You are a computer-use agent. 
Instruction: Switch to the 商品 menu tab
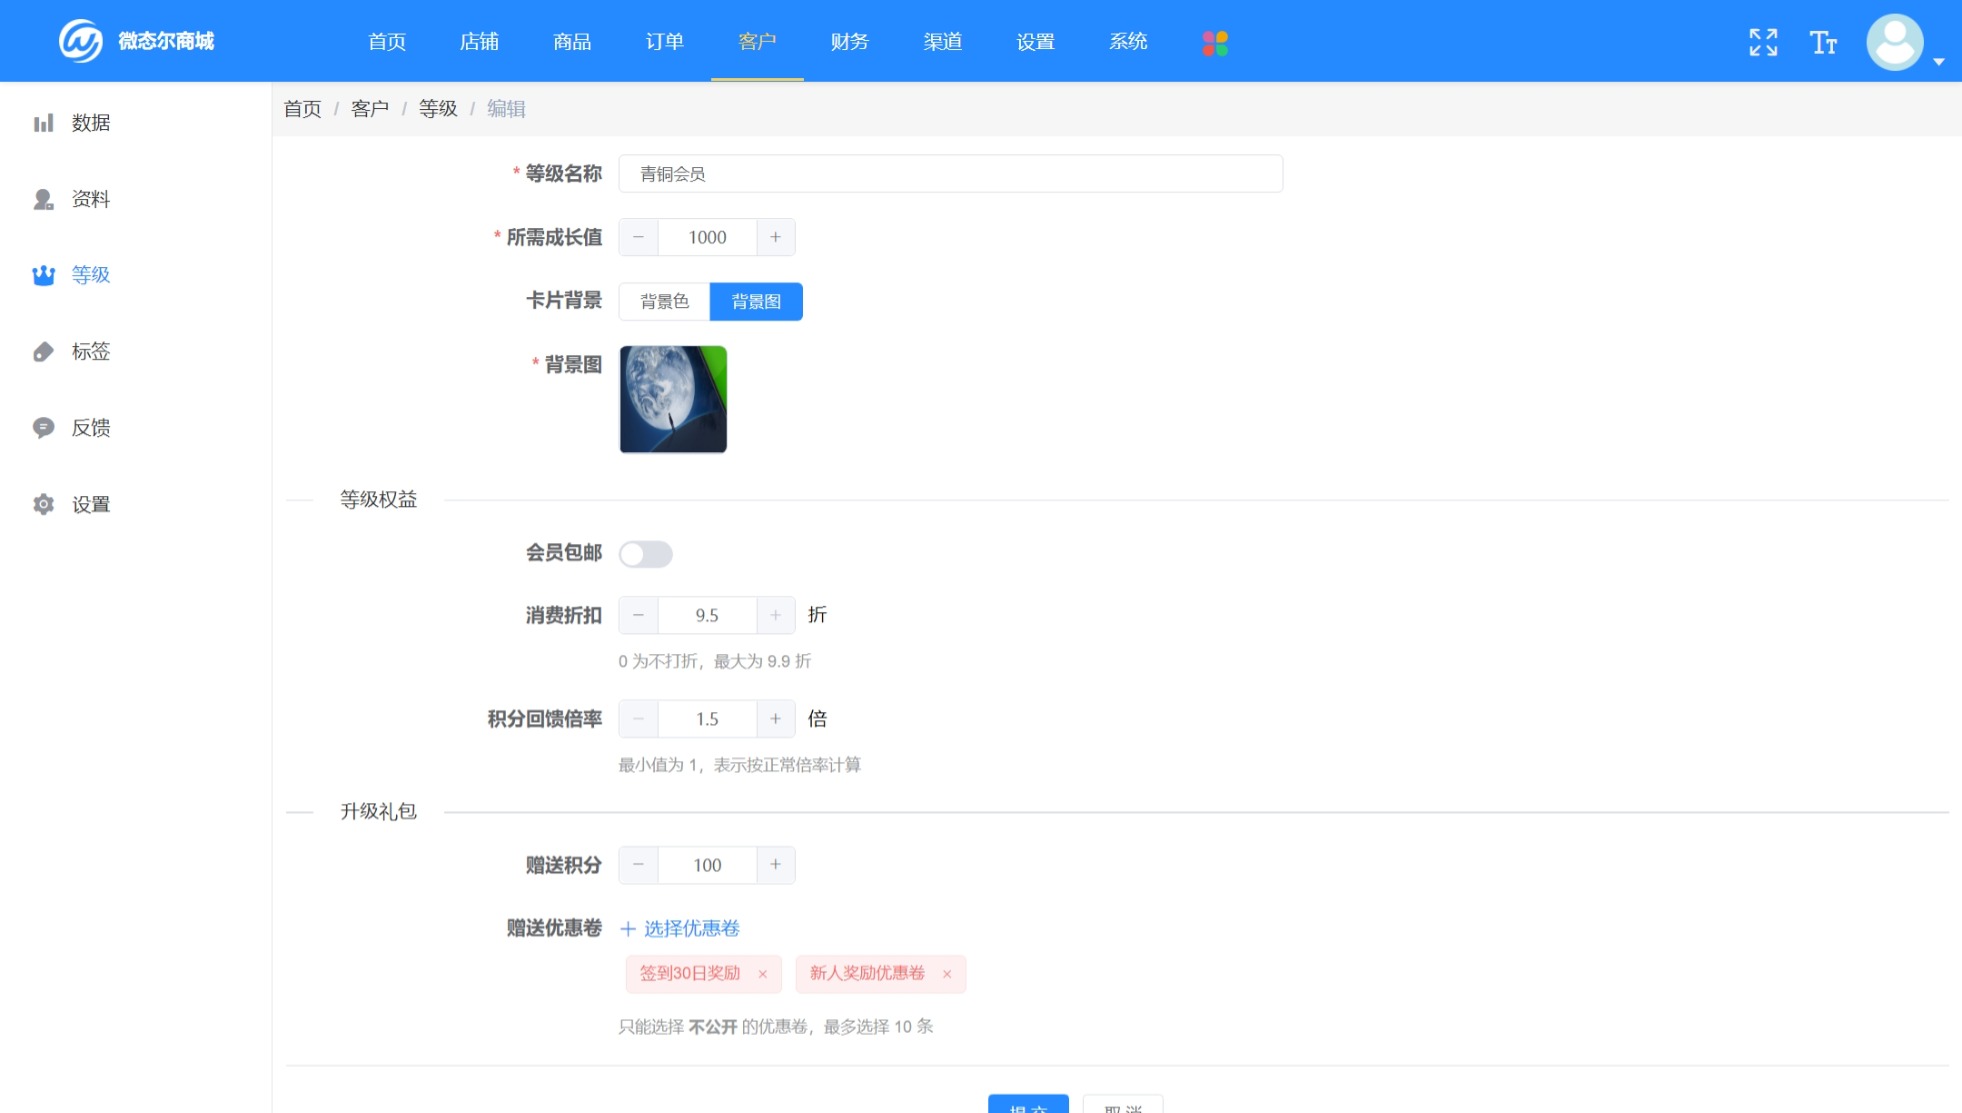570,41
